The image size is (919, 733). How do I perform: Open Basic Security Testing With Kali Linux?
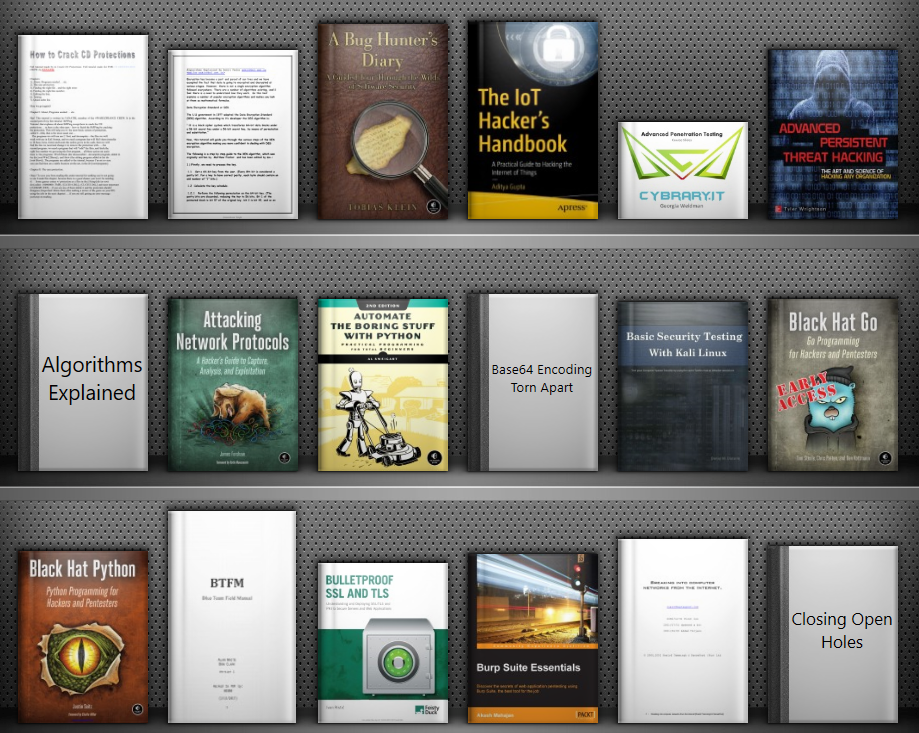point(683,386)
